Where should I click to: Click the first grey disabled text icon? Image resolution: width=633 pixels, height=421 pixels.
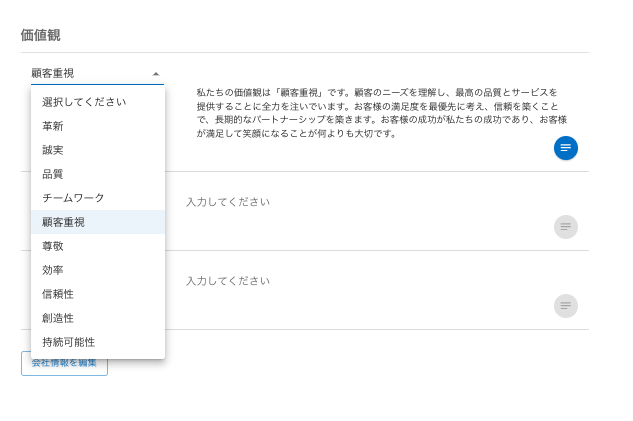click(x=566, y=227)
